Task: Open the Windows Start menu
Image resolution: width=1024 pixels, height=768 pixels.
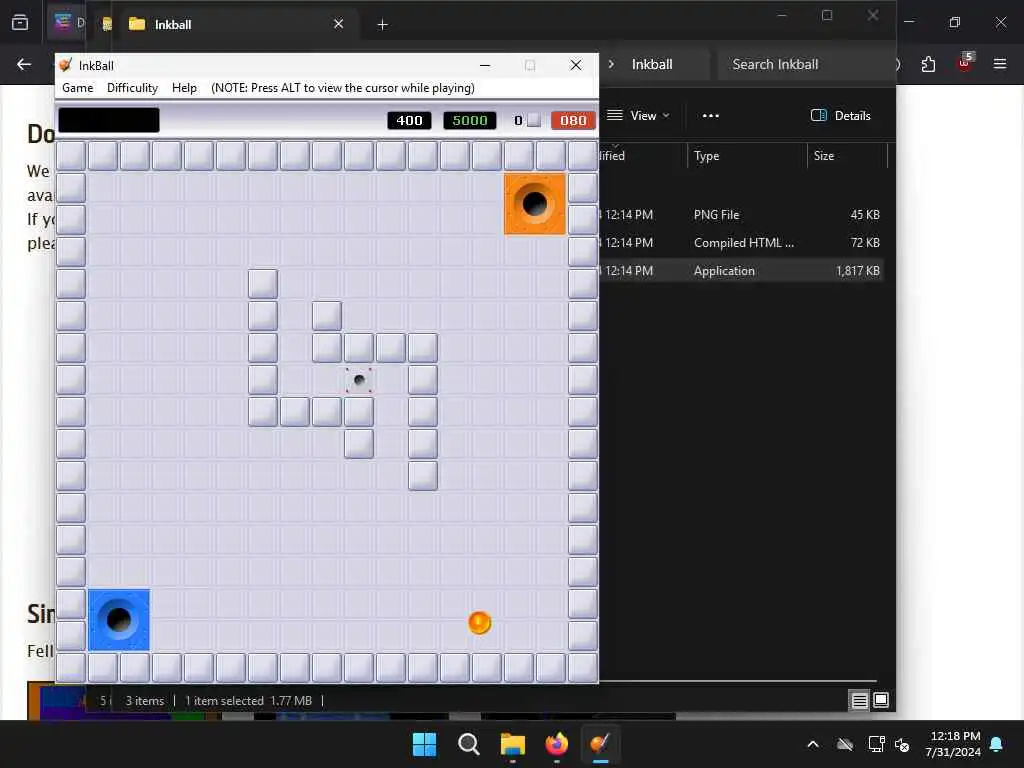Action: click(424, 744)
